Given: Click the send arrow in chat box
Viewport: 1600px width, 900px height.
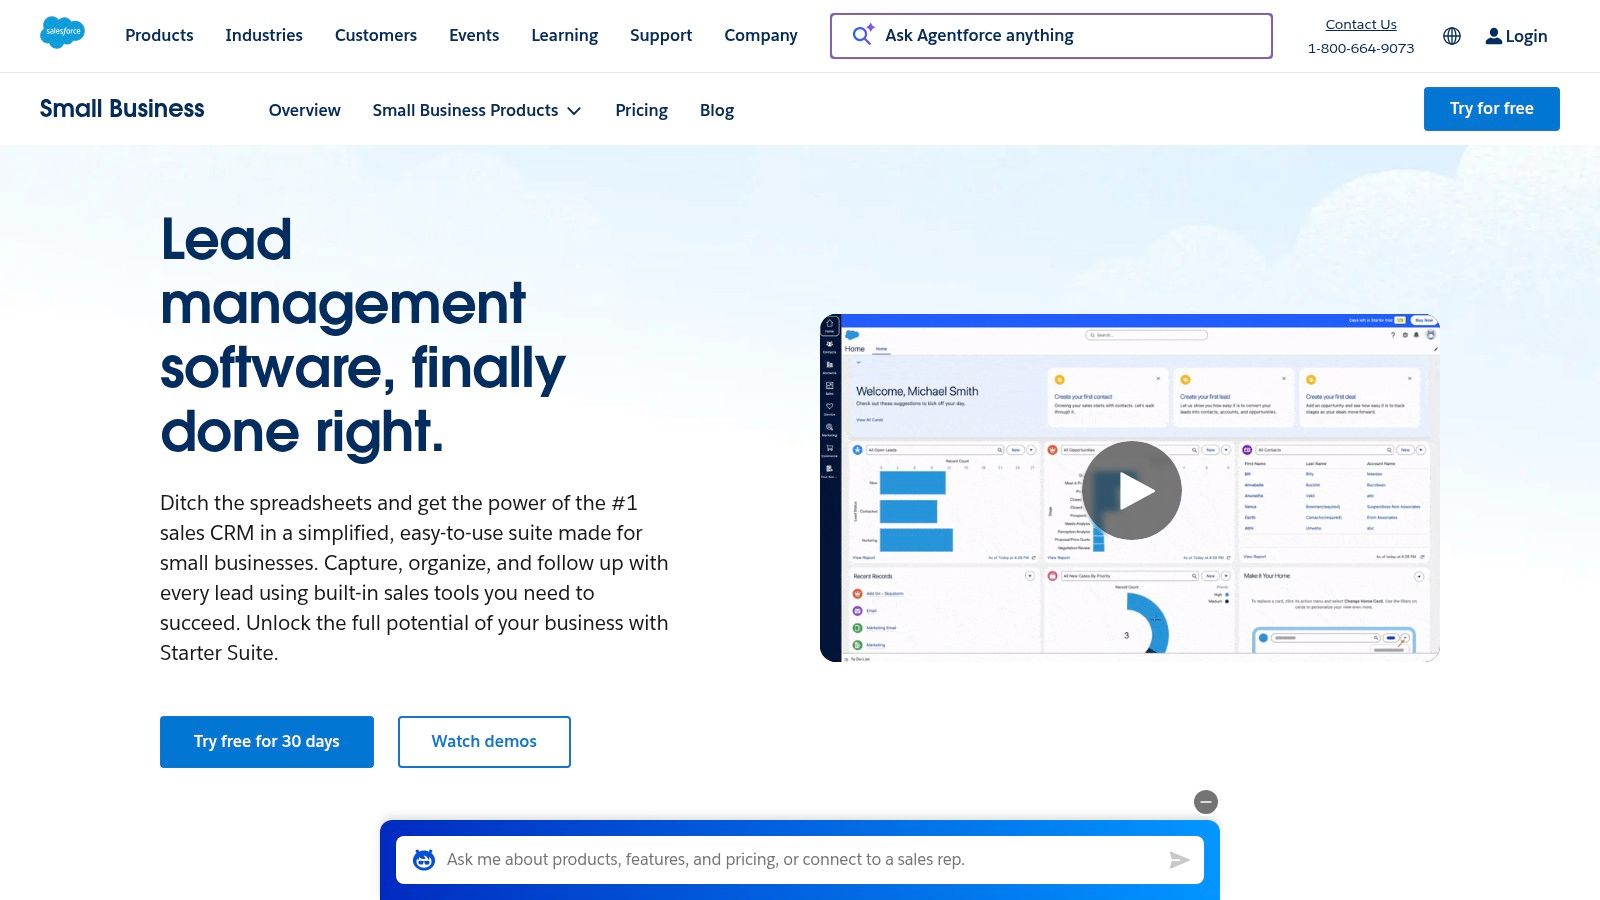Looking at the screenshot, I should pyautogui.click(x=1179, y=860).
